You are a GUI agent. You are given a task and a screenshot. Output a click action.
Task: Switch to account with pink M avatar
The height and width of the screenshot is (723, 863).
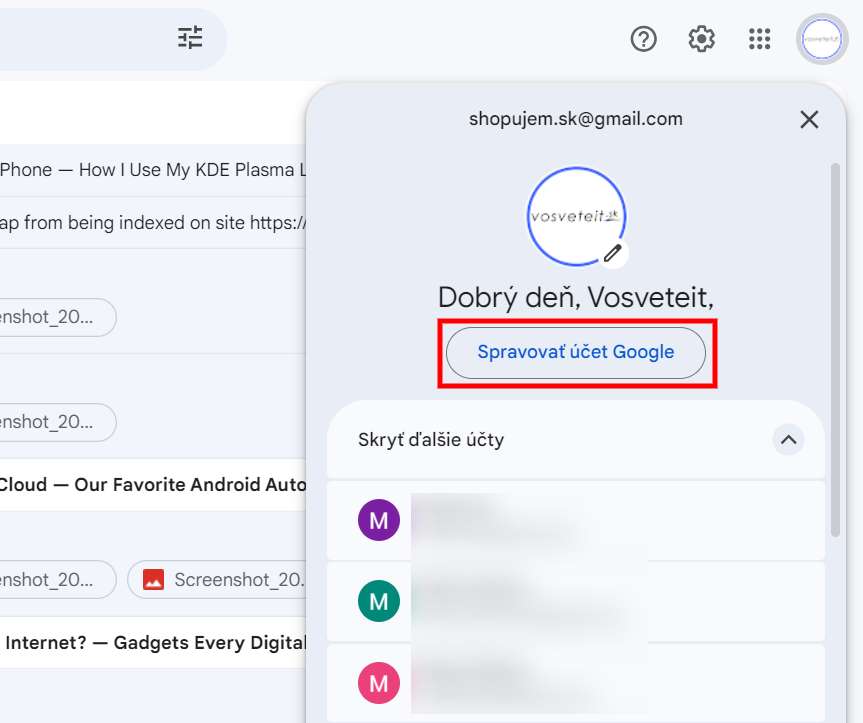(576, 683)
